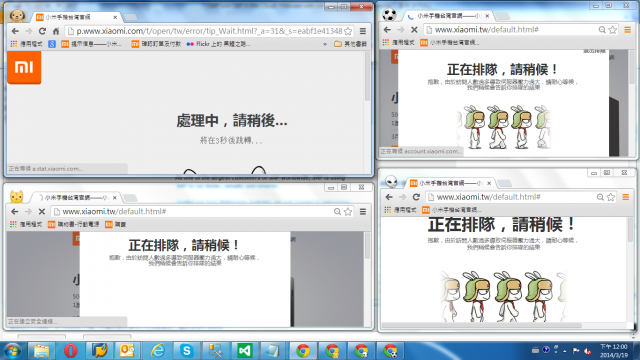Click horizontal scrollbar in bottom-right window

coord(482,326)
